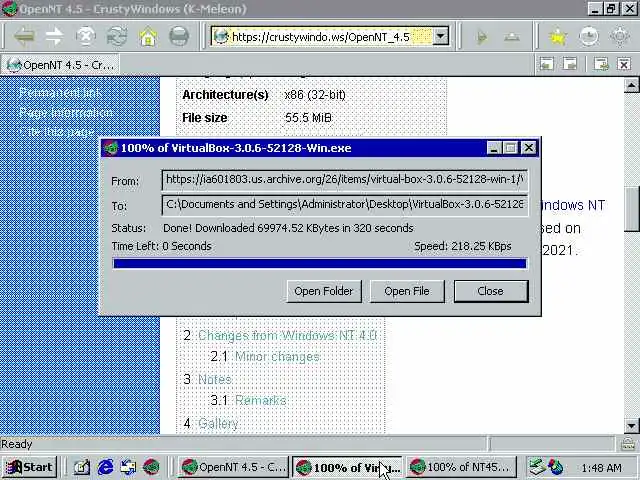Open the notepad-style quick launch icon
640x480 pixels.
82,467
